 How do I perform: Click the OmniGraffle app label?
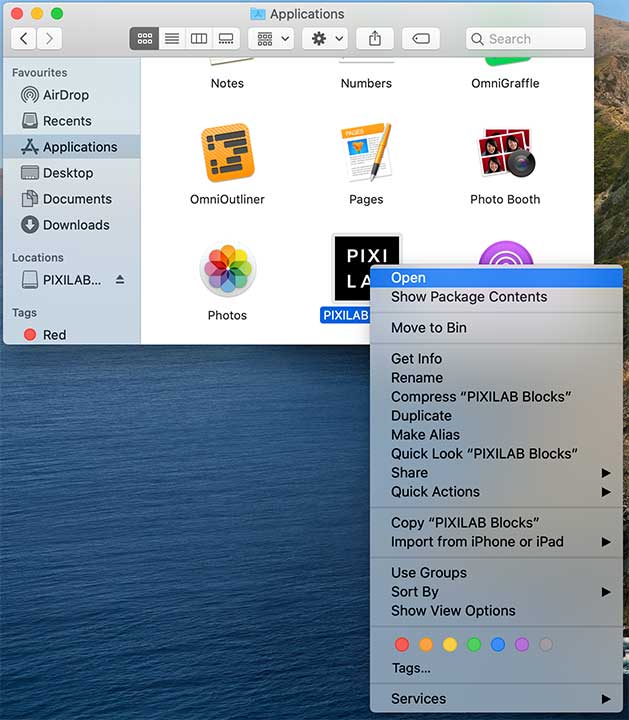click(x=505, y=83)
